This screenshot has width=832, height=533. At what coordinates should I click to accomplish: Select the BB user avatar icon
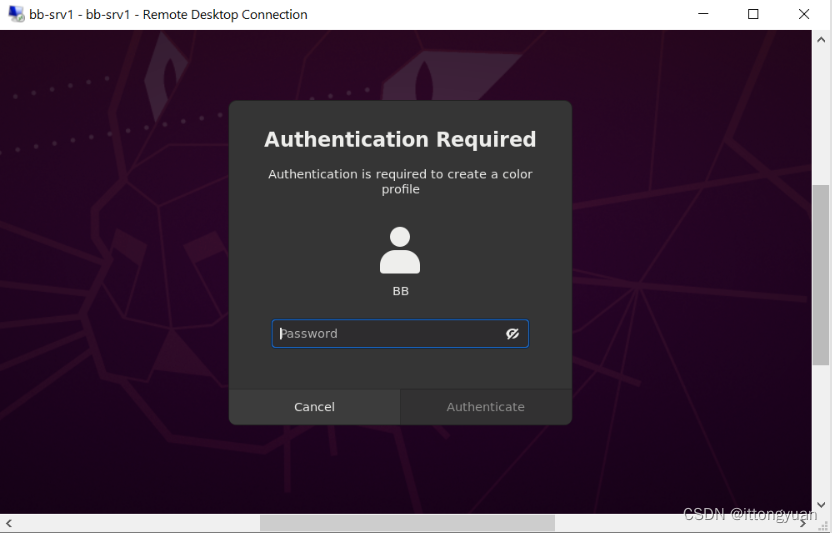[400, 250]
